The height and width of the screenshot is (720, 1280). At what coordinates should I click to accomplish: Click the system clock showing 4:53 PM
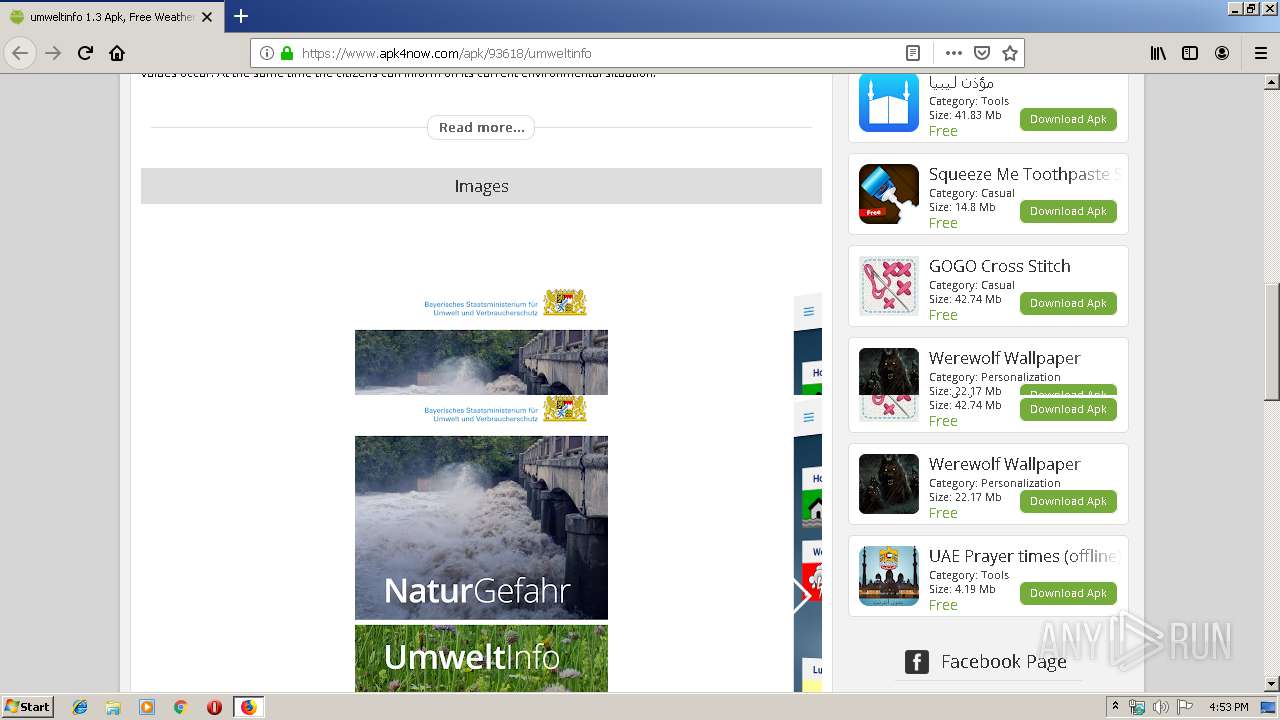coord(1228,707)
